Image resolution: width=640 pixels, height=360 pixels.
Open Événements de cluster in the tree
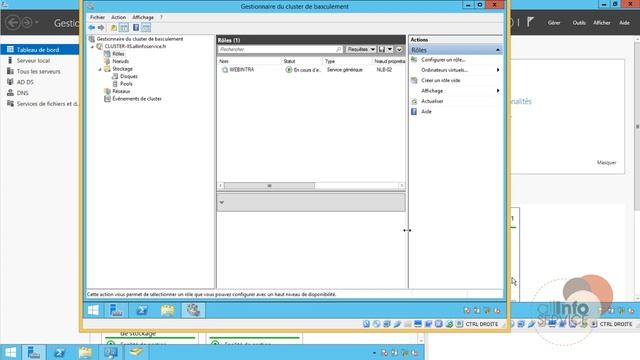point(137,98)
